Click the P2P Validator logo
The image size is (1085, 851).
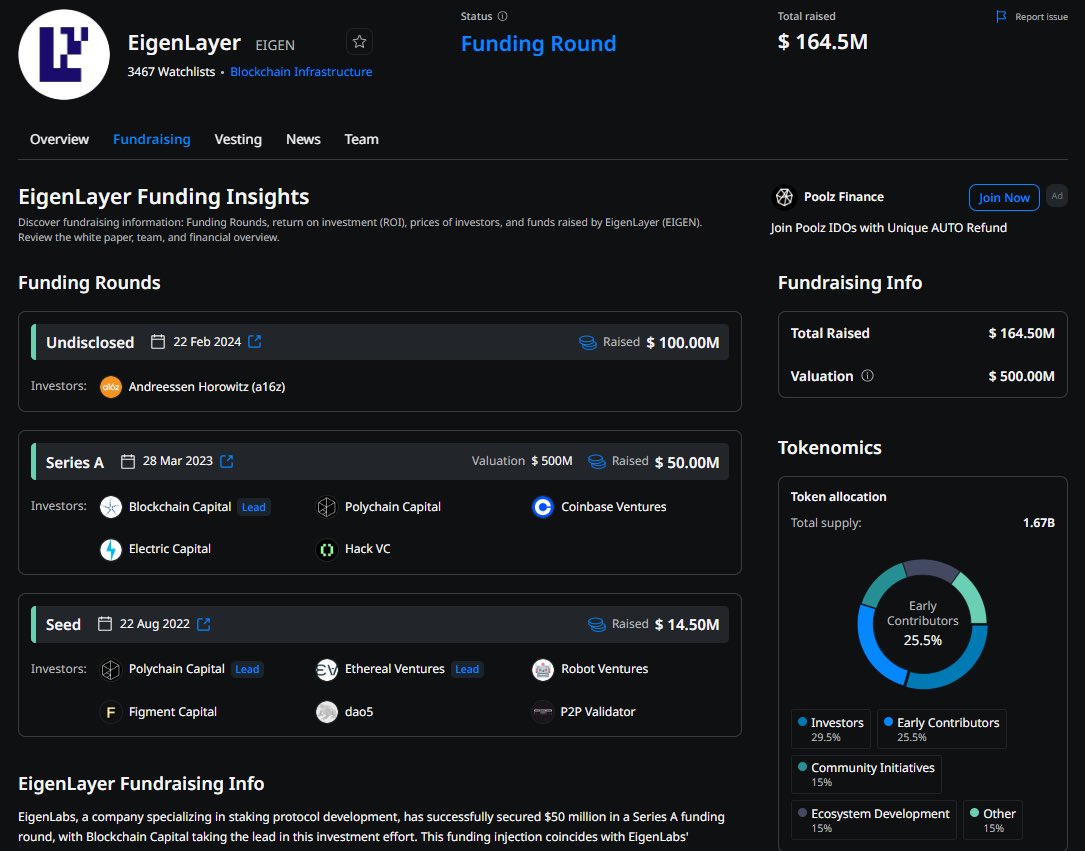(x=542, y=711)
